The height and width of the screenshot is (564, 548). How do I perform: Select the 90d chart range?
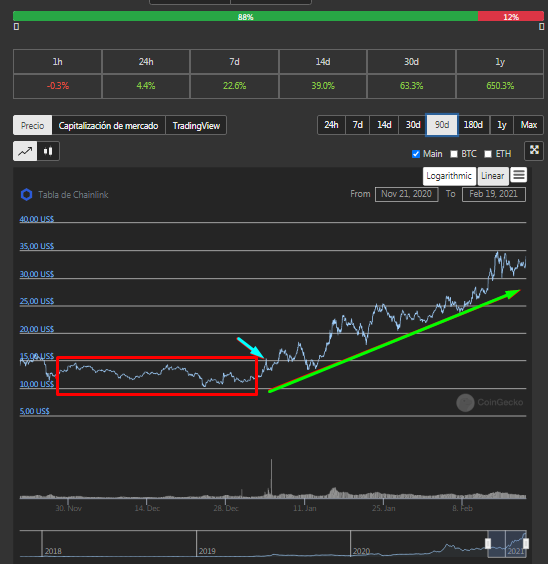(442, 125)
